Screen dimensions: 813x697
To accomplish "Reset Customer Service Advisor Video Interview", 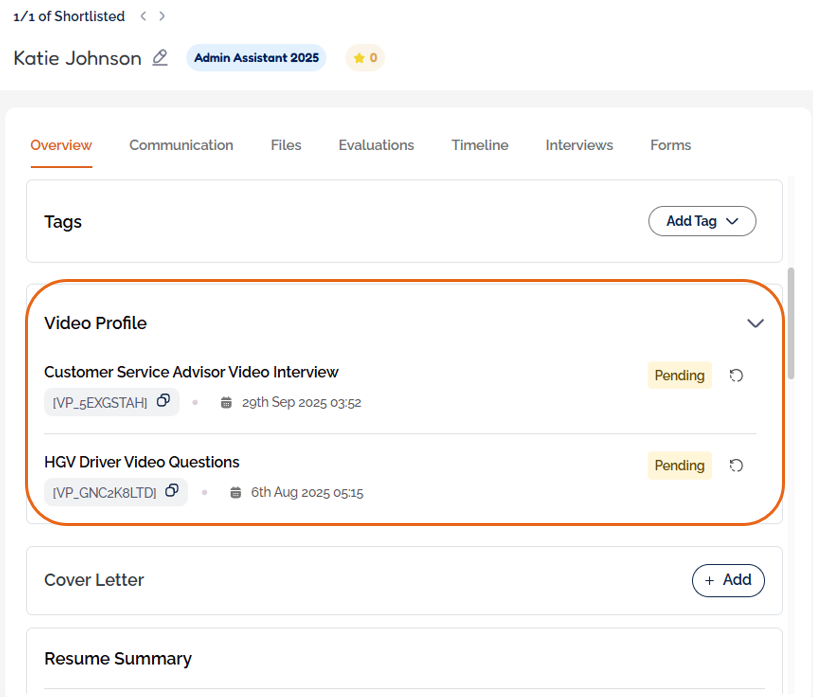I will pyautogui.click(x=737, y=376).
